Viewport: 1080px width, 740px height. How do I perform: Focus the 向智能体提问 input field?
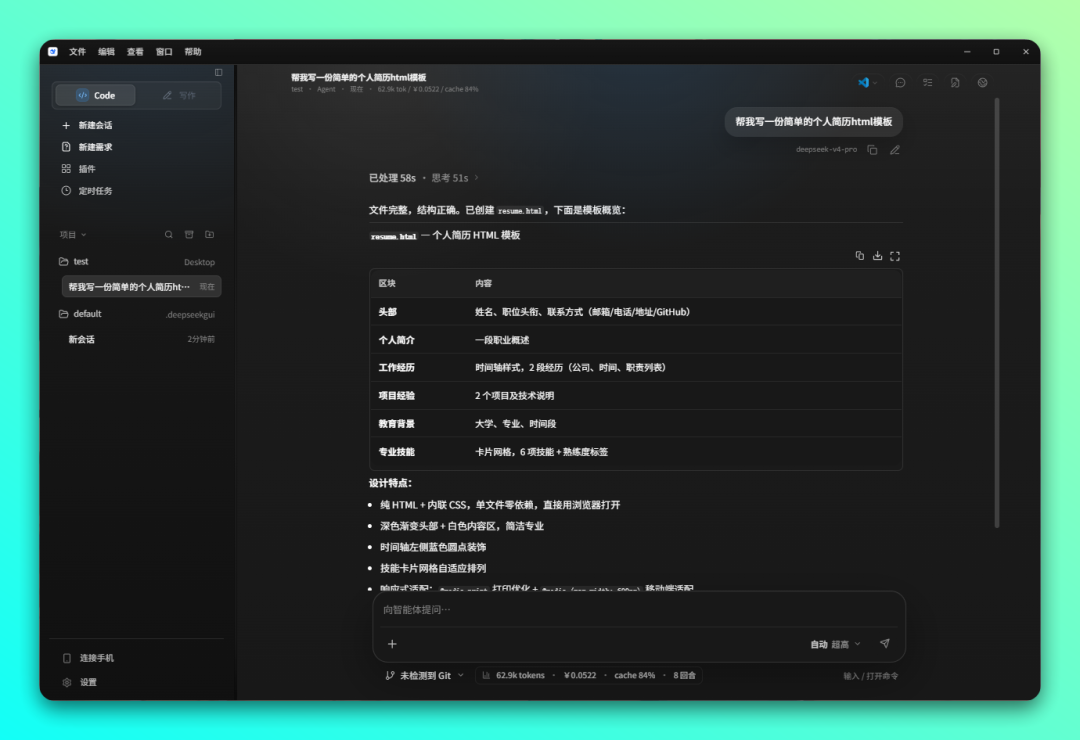pyautogui.click(x=638, y=610)
